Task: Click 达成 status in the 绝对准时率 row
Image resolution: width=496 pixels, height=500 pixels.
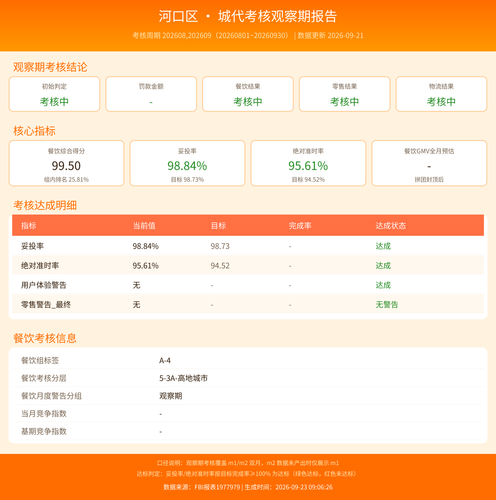Action: (x=383, y=266)
